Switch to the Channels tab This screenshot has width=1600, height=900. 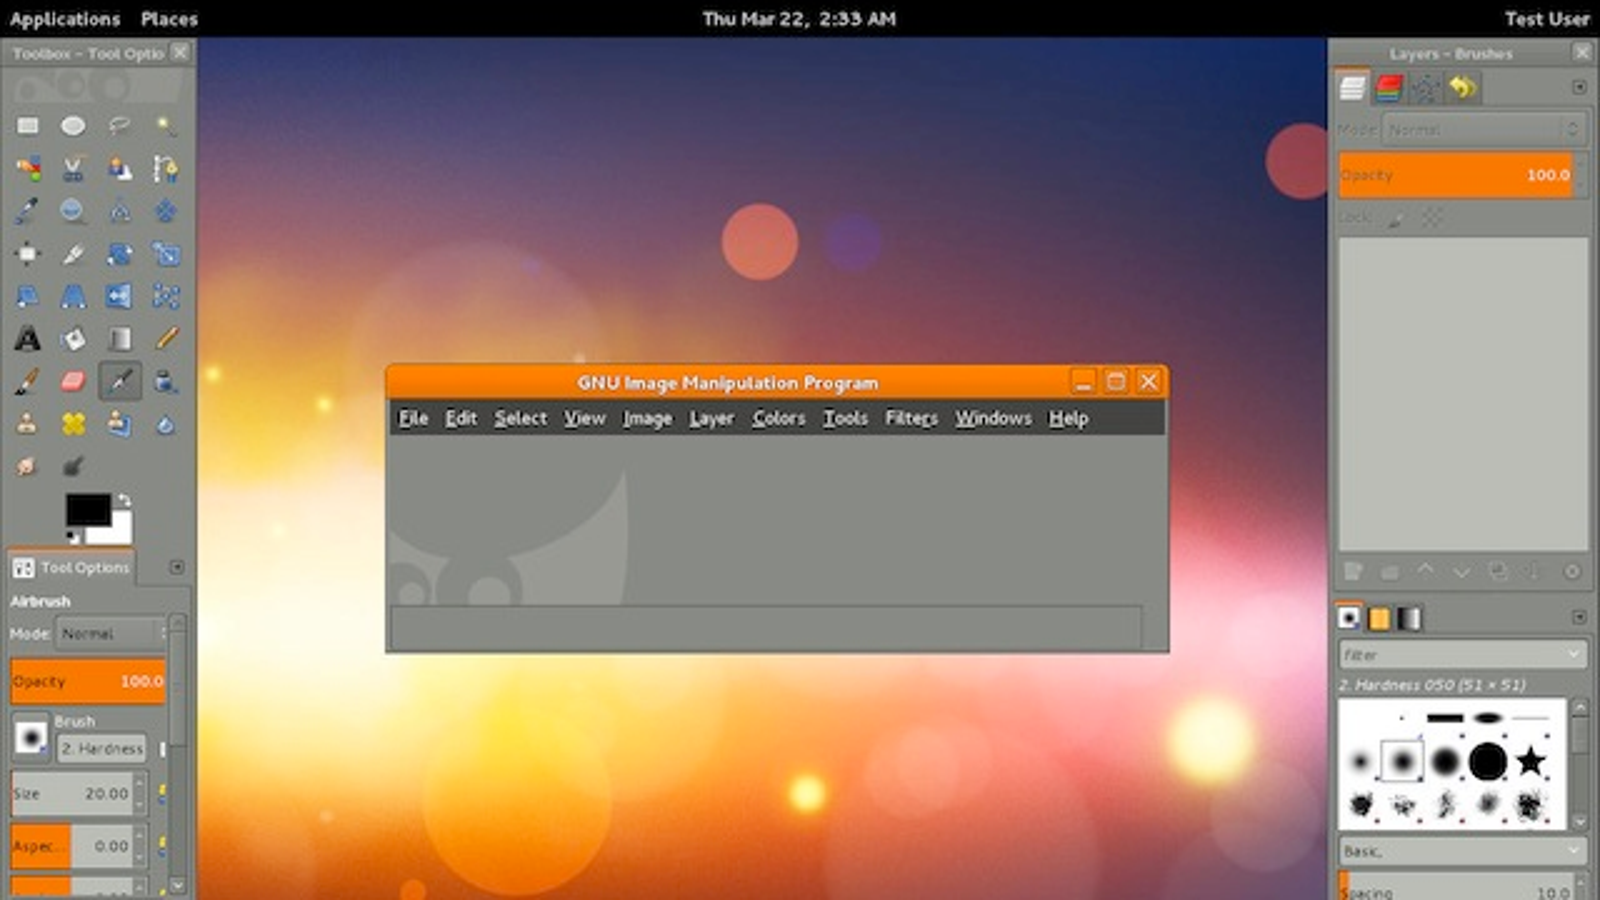(1388, 88)
